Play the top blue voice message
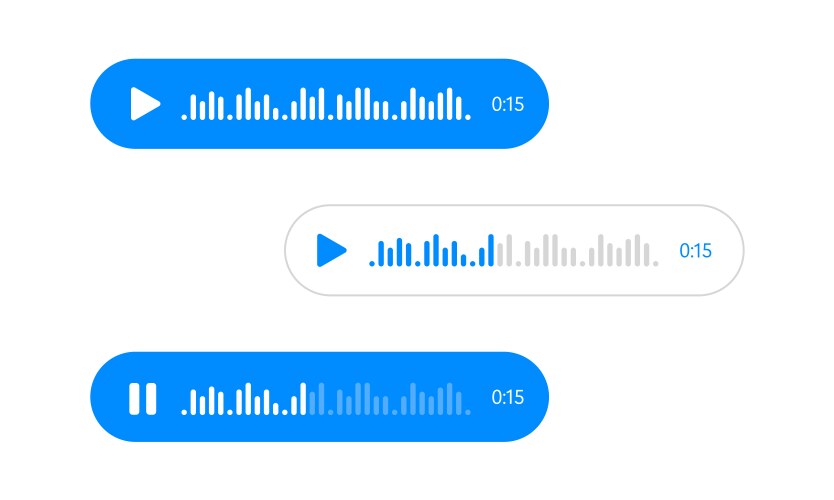The image size is (834, 500). (145, 104)
